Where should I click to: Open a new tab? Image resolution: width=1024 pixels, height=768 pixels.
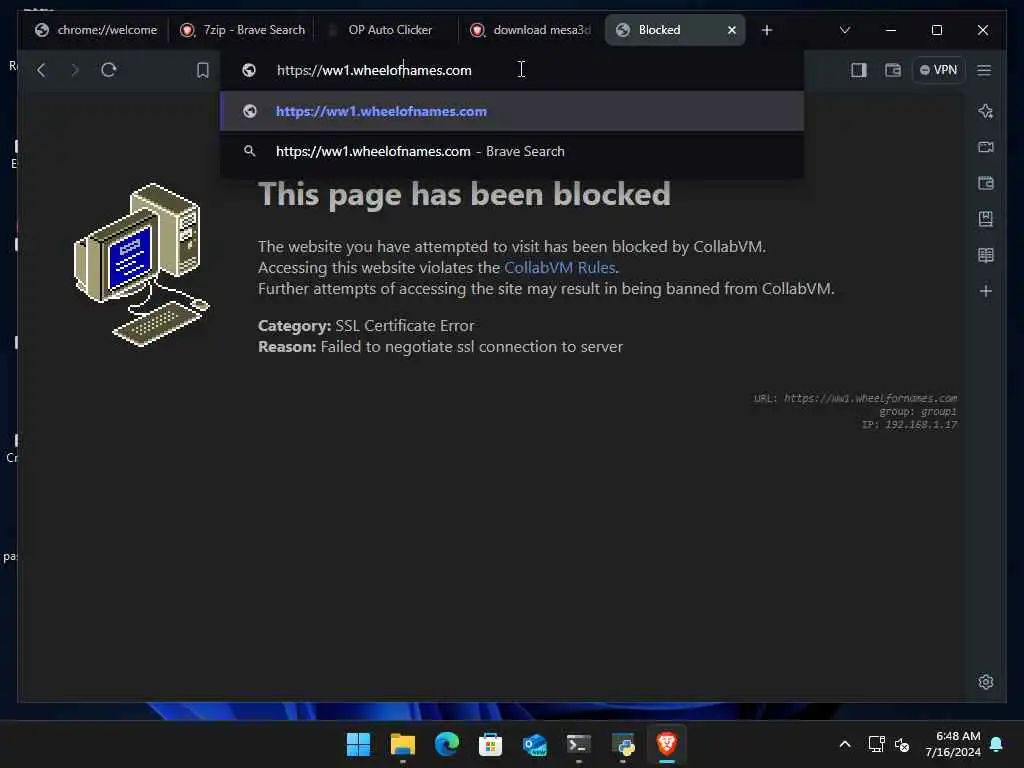[767, 30]
